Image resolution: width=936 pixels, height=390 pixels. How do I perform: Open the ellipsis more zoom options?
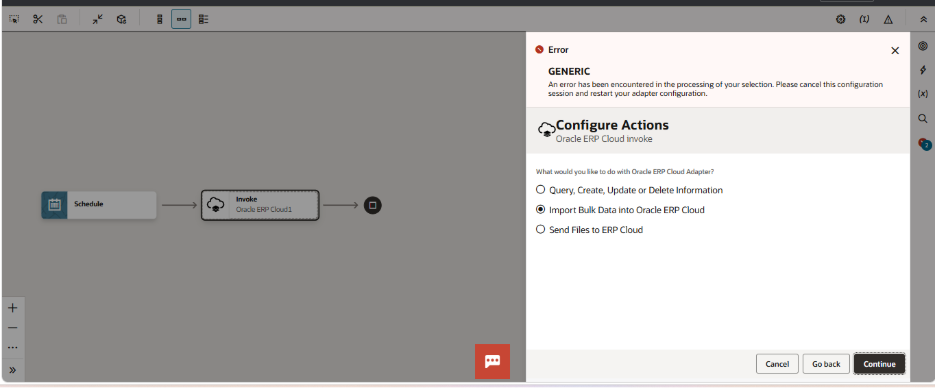13,348
